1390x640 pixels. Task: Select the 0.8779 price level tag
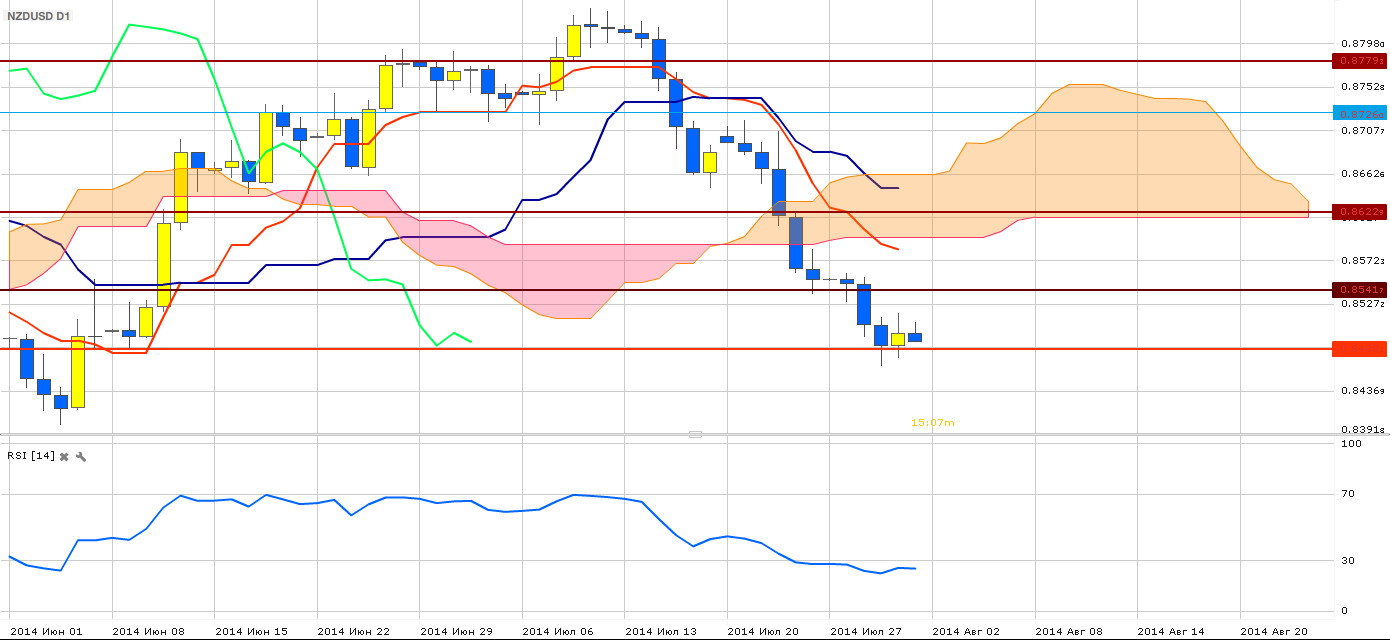[x=1360, y=61]
